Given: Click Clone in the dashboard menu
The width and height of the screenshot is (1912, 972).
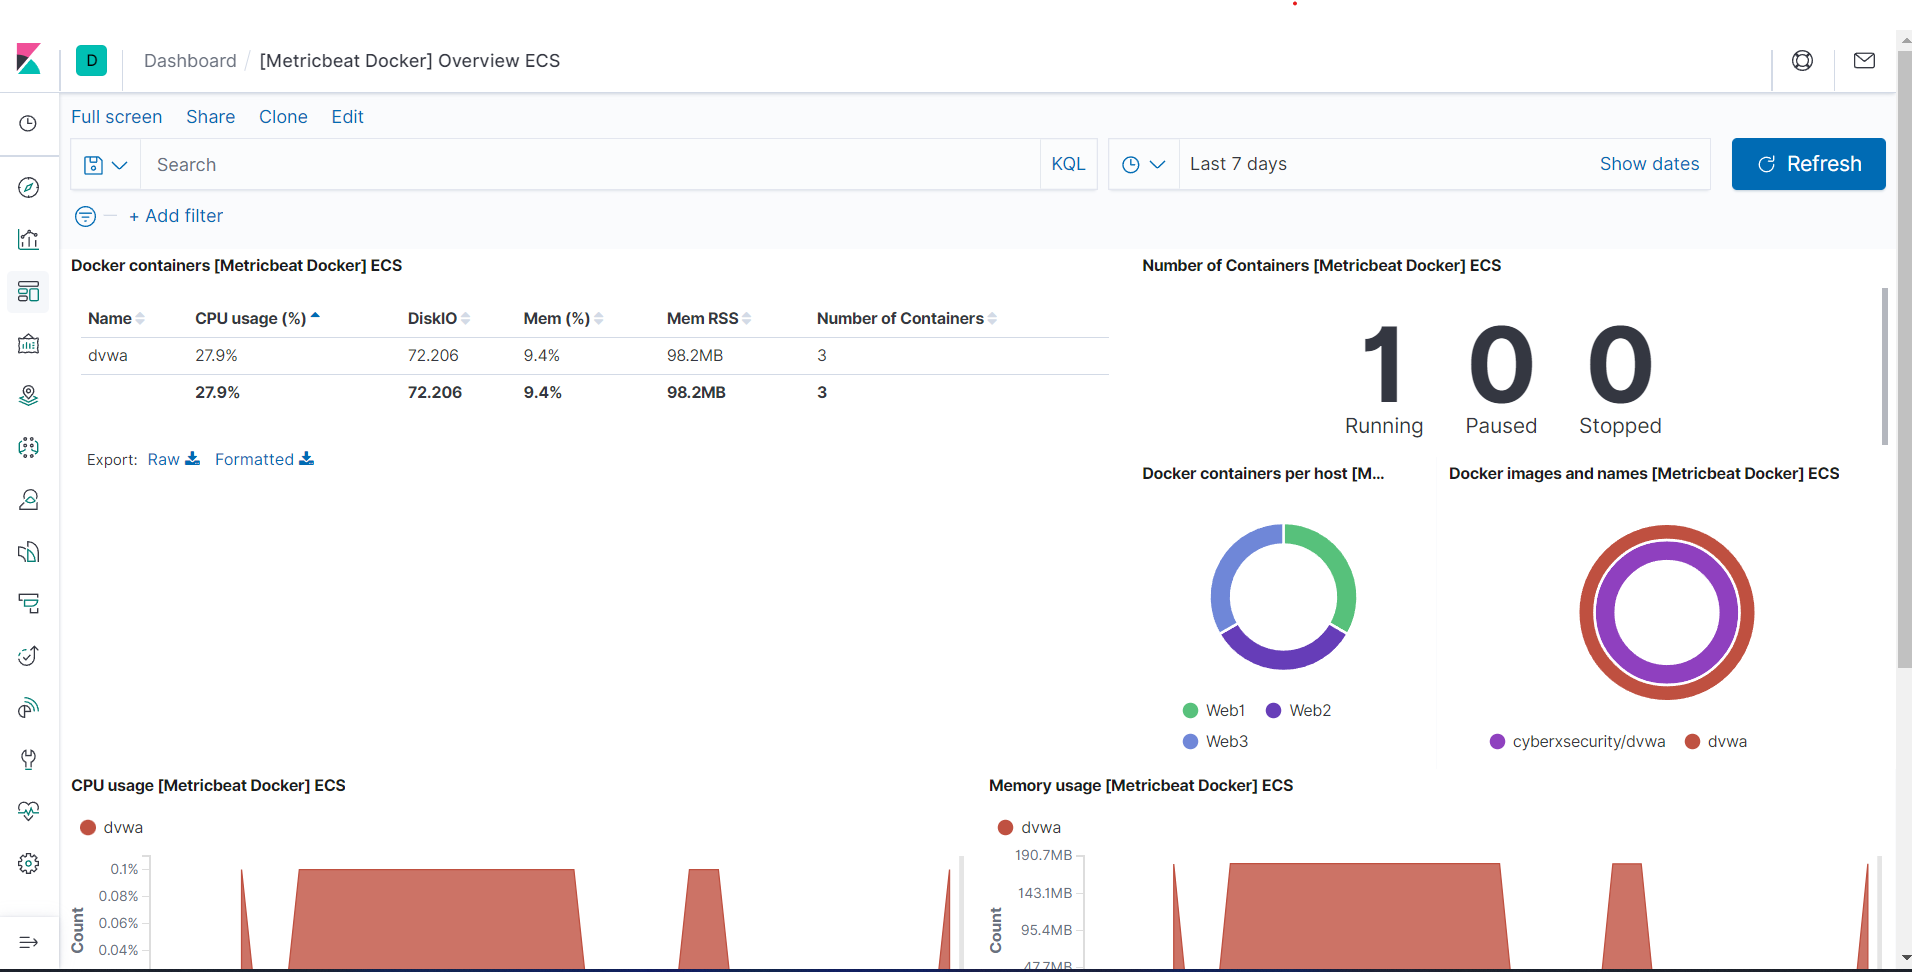Looking at the screenshot, I should 283,117.
